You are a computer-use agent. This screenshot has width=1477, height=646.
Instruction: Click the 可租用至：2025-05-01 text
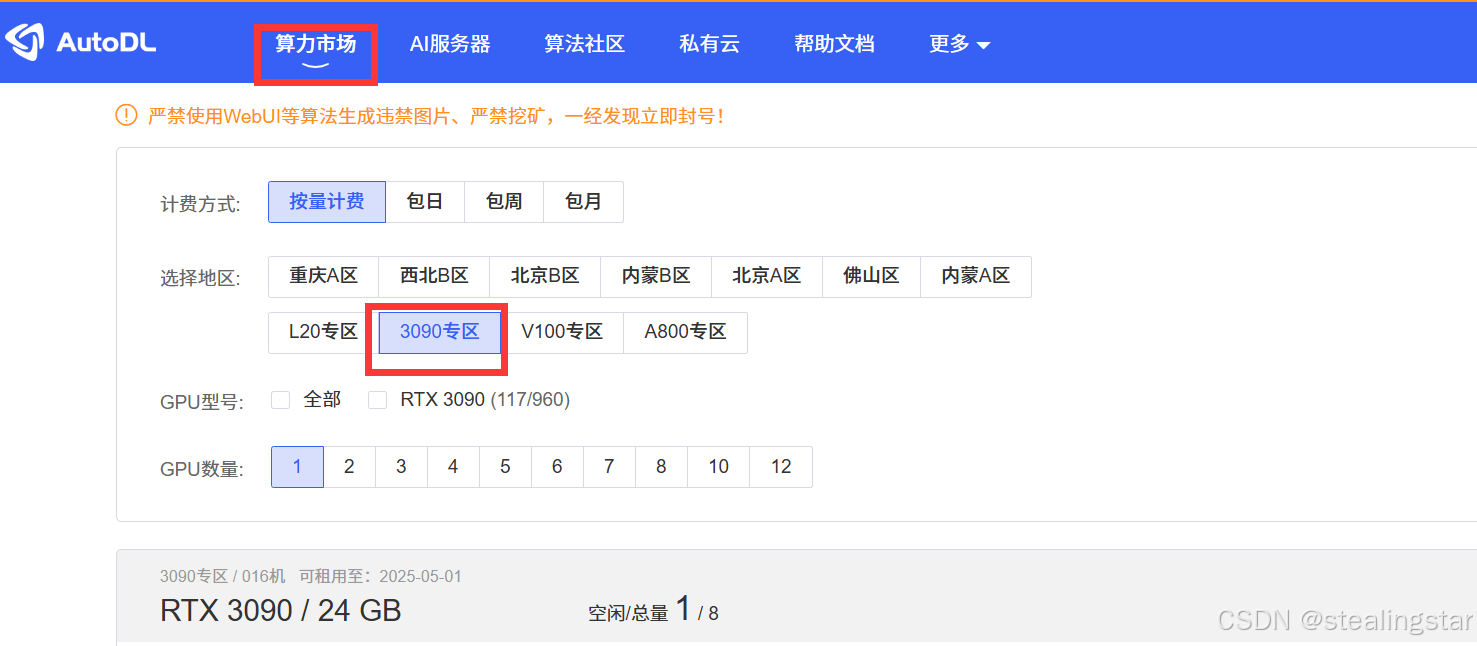point(379,576)
